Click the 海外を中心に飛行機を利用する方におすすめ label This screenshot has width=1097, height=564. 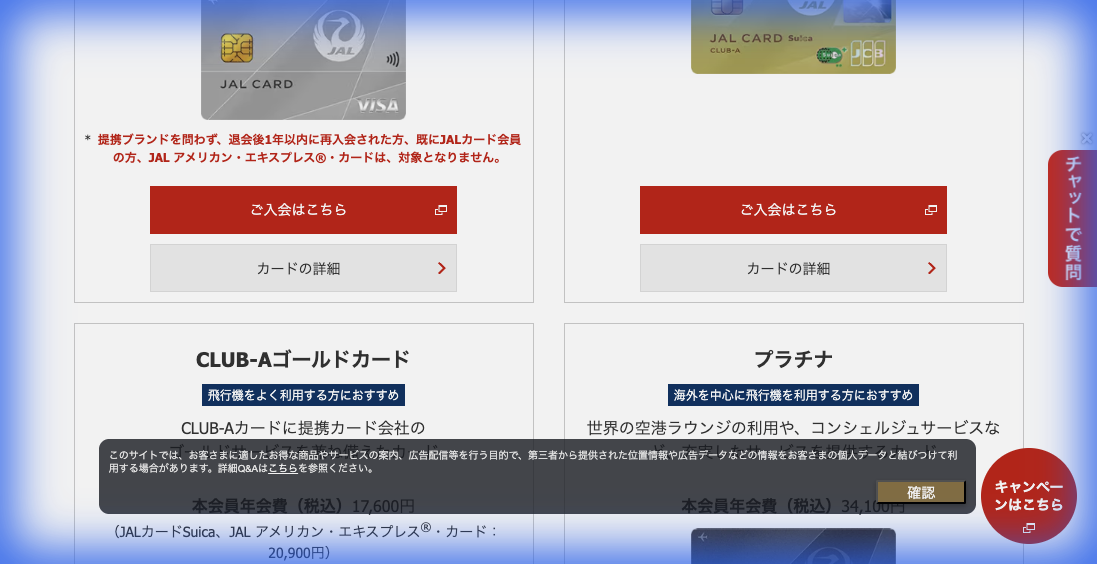[x=793, y=395]
